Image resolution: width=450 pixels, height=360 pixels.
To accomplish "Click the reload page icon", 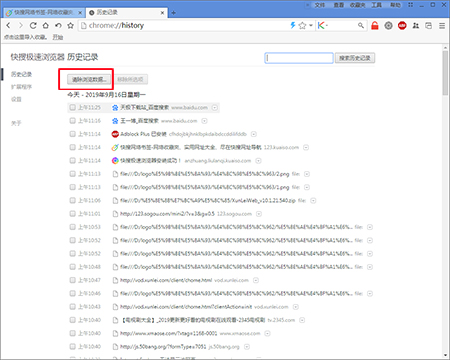I will tap(33, 25).
